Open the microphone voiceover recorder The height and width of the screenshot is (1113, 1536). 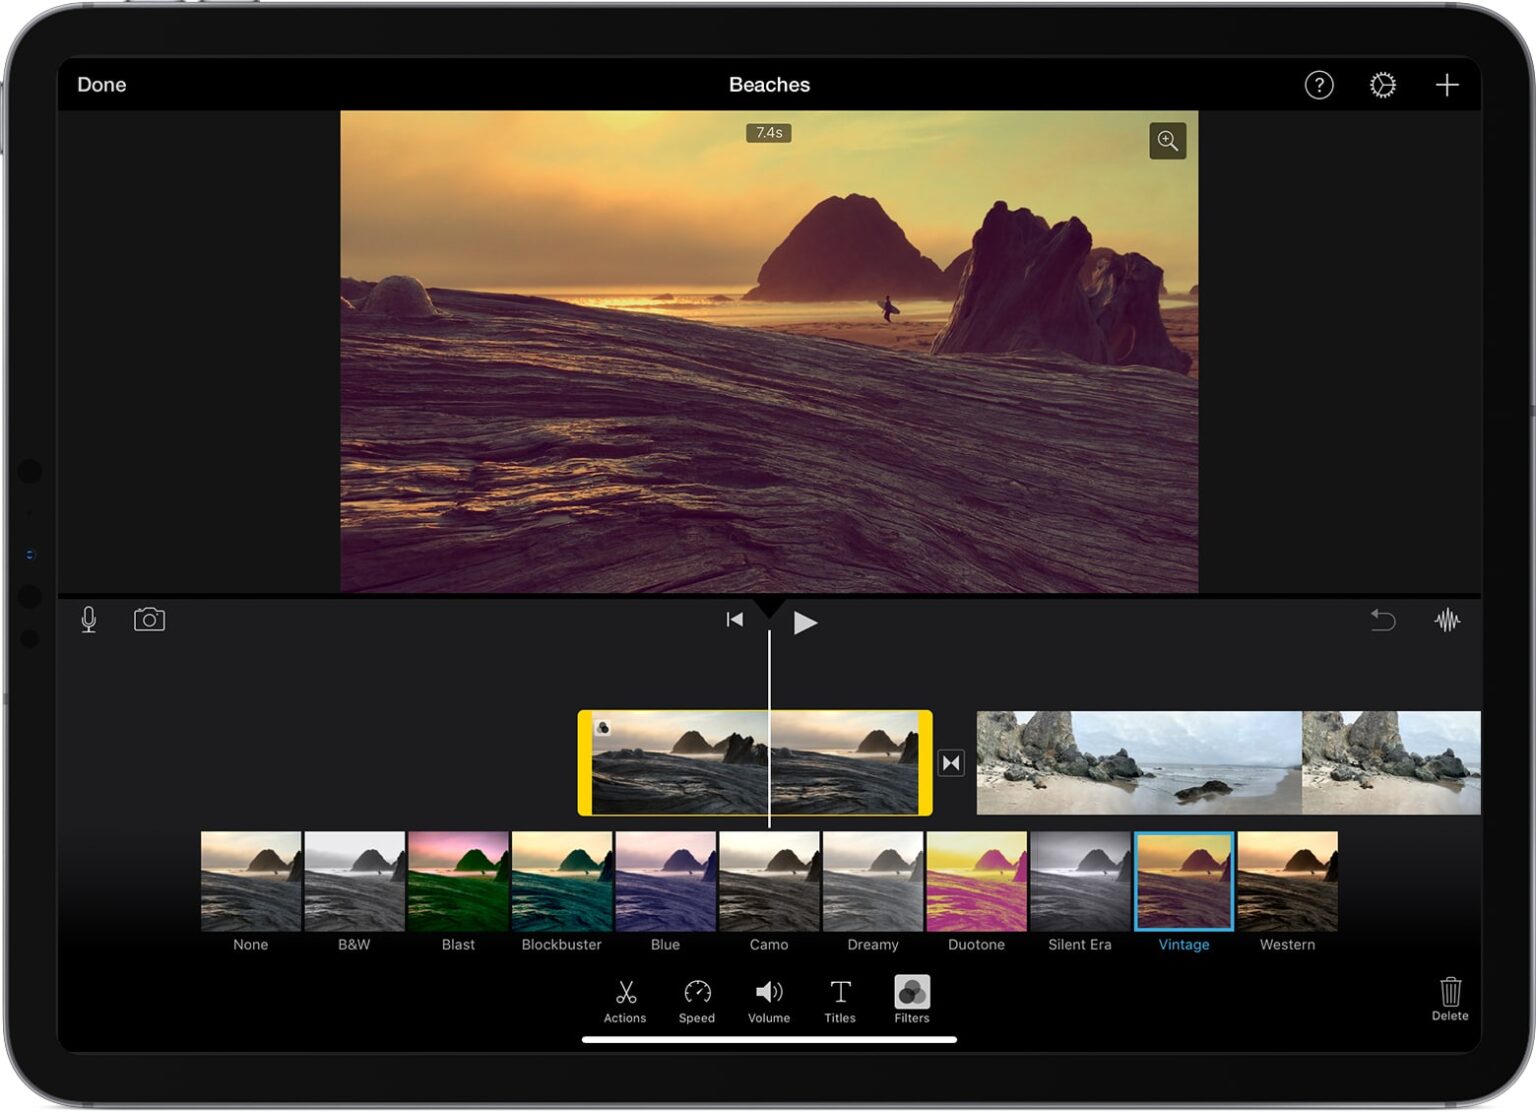(88, 620)
